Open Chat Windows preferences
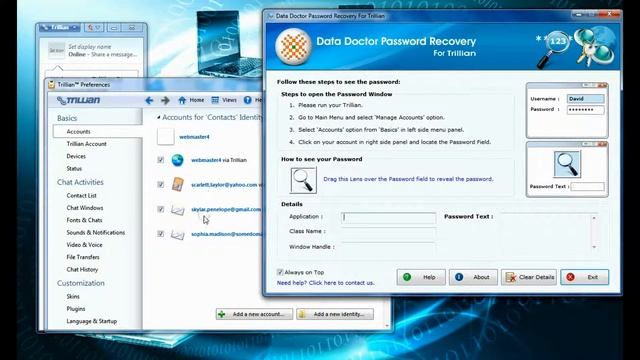The image size is (640, 360). tap(85, 208)
